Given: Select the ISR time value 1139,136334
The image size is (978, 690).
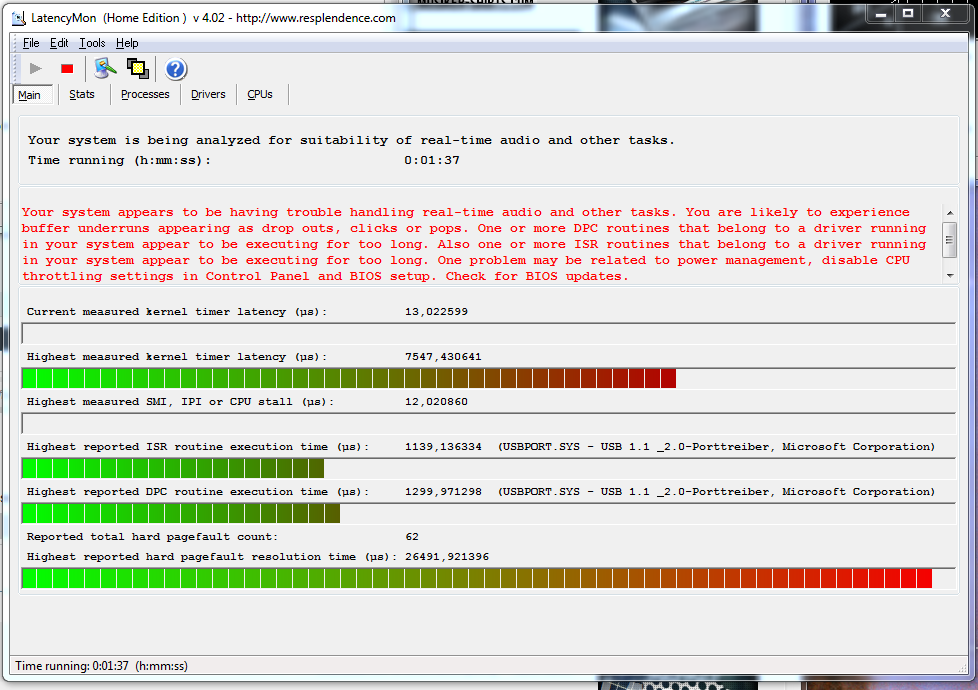Looking at the screenshot, I should click(443, 446).
